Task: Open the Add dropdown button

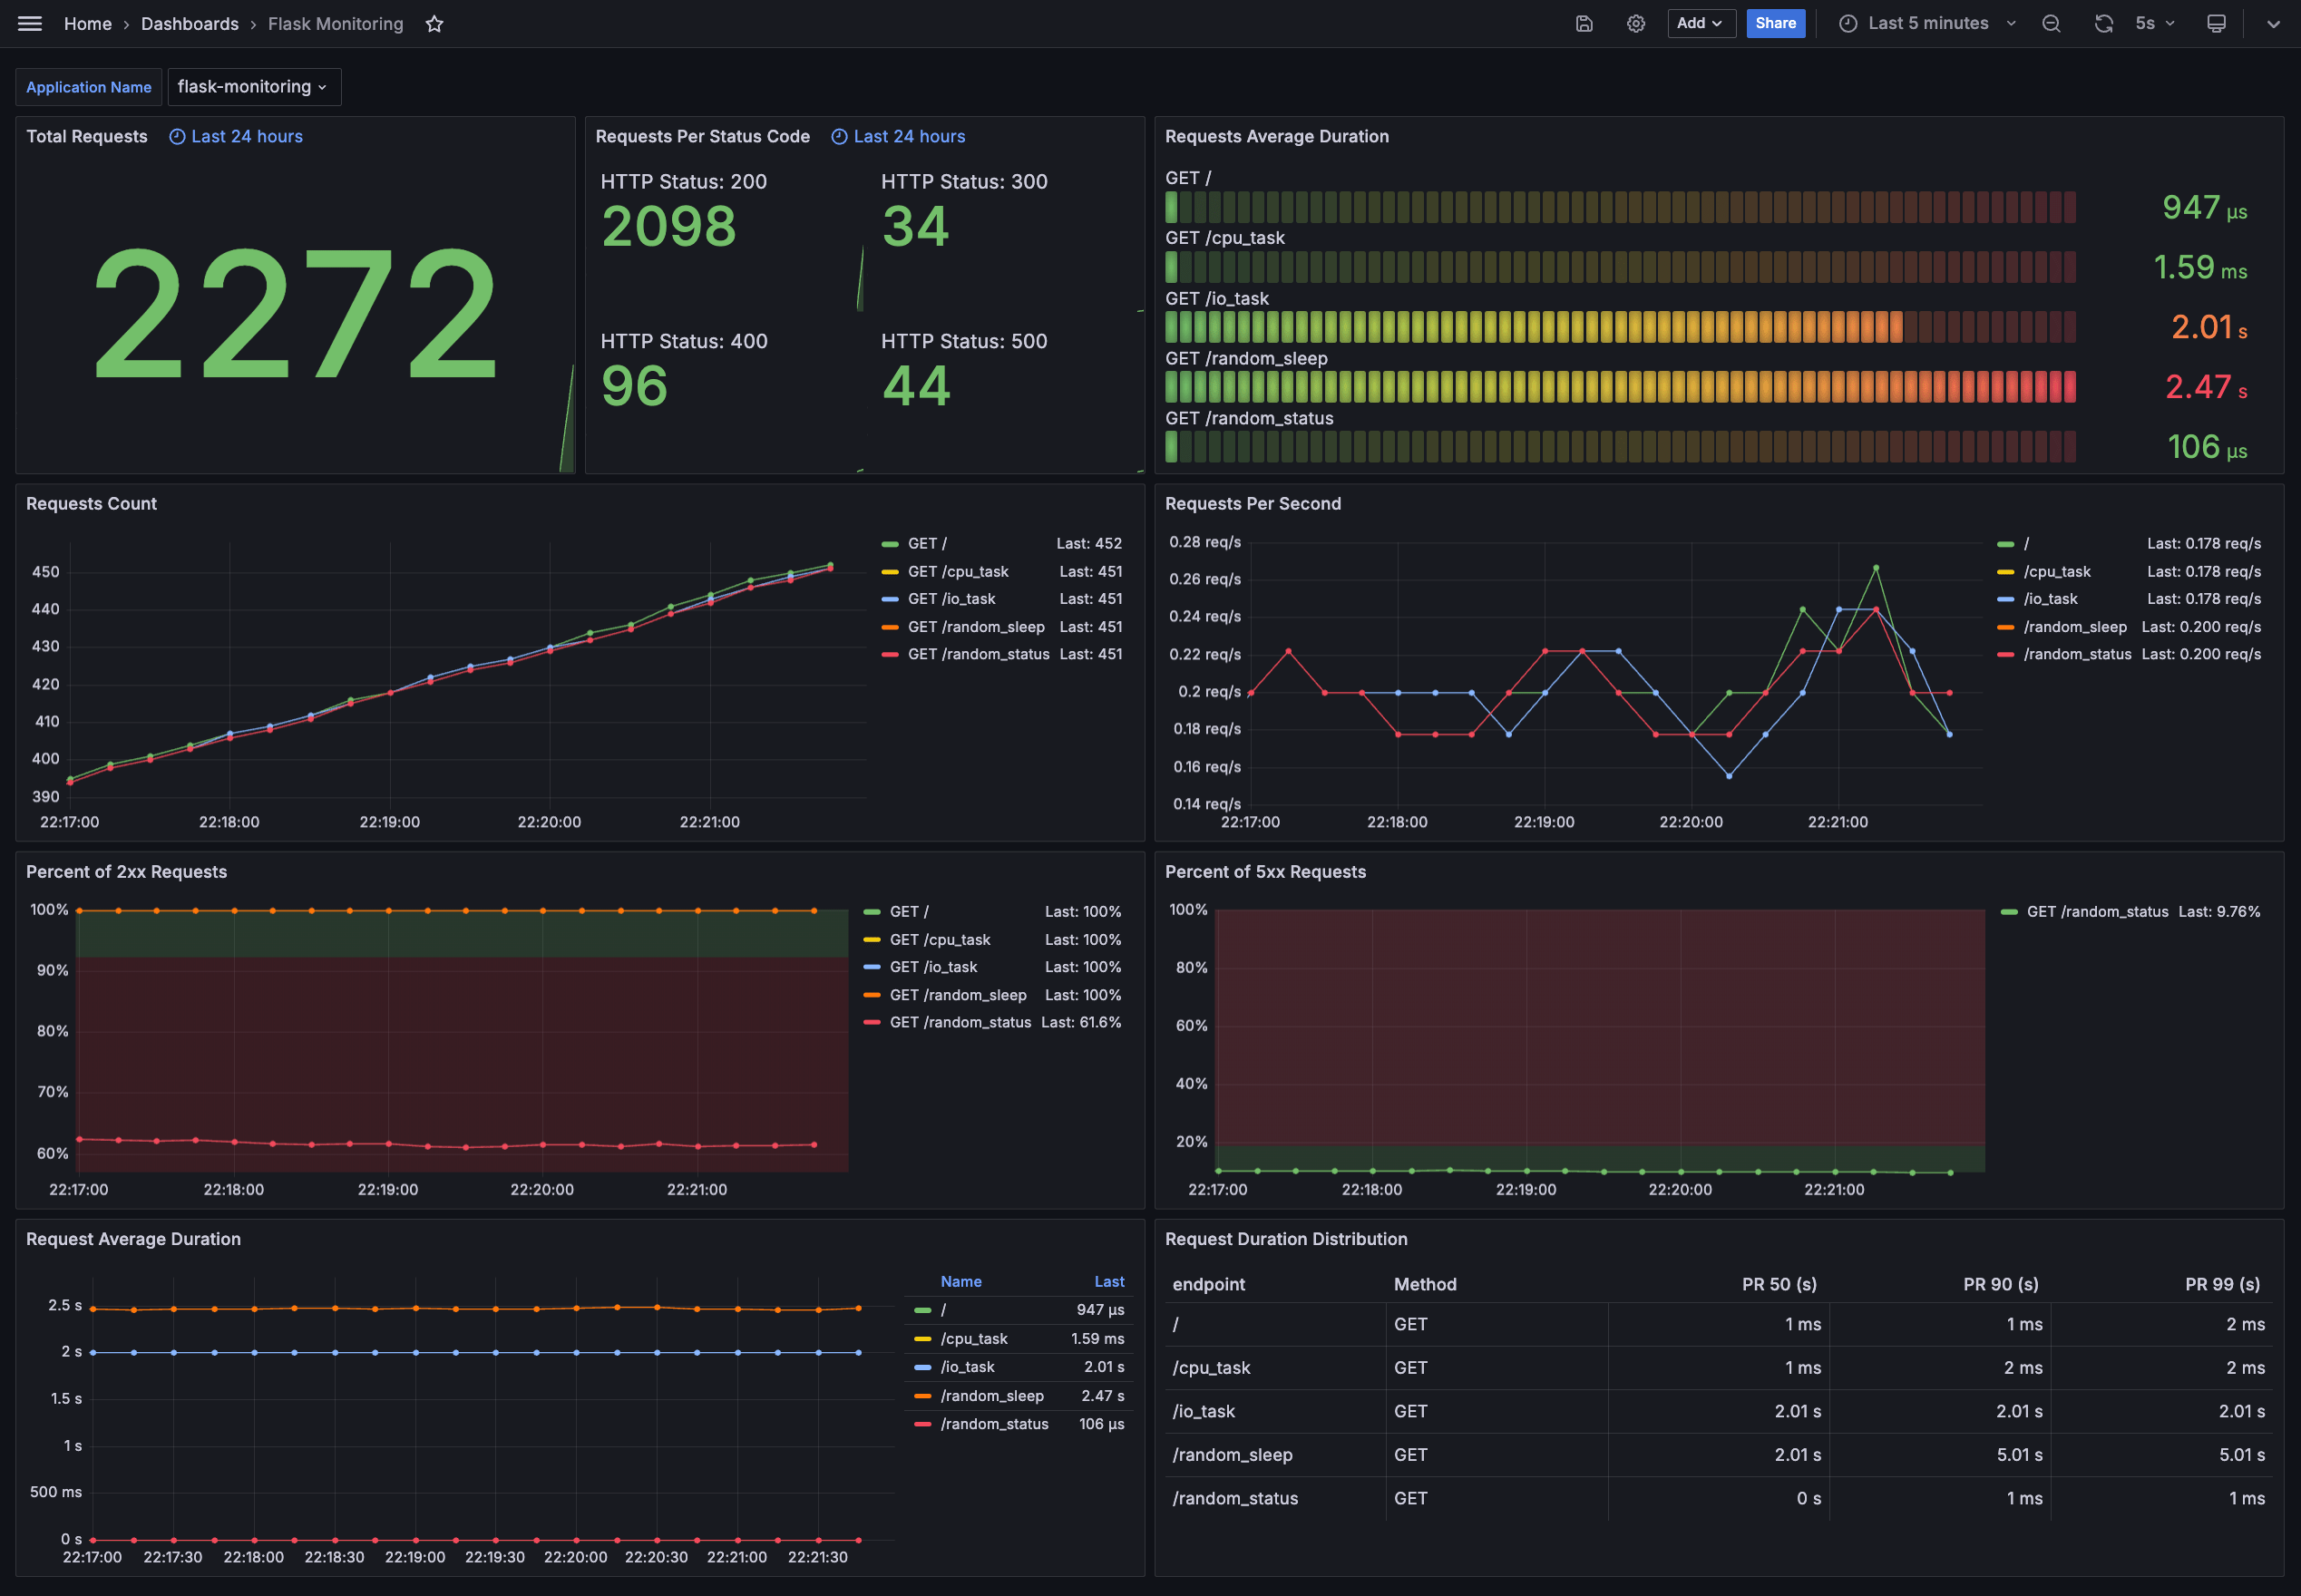Action: click(1700, 24)
